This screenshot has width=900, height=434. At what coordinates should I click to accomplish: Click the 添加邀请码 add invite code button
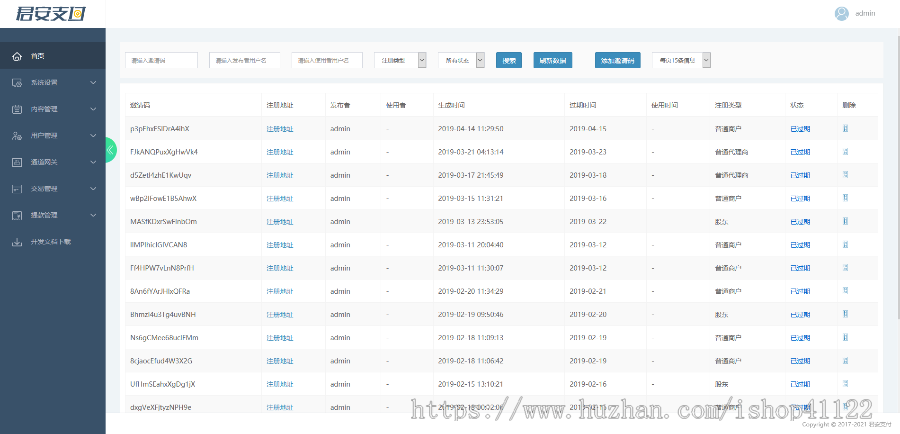click(x=618, y=60)
